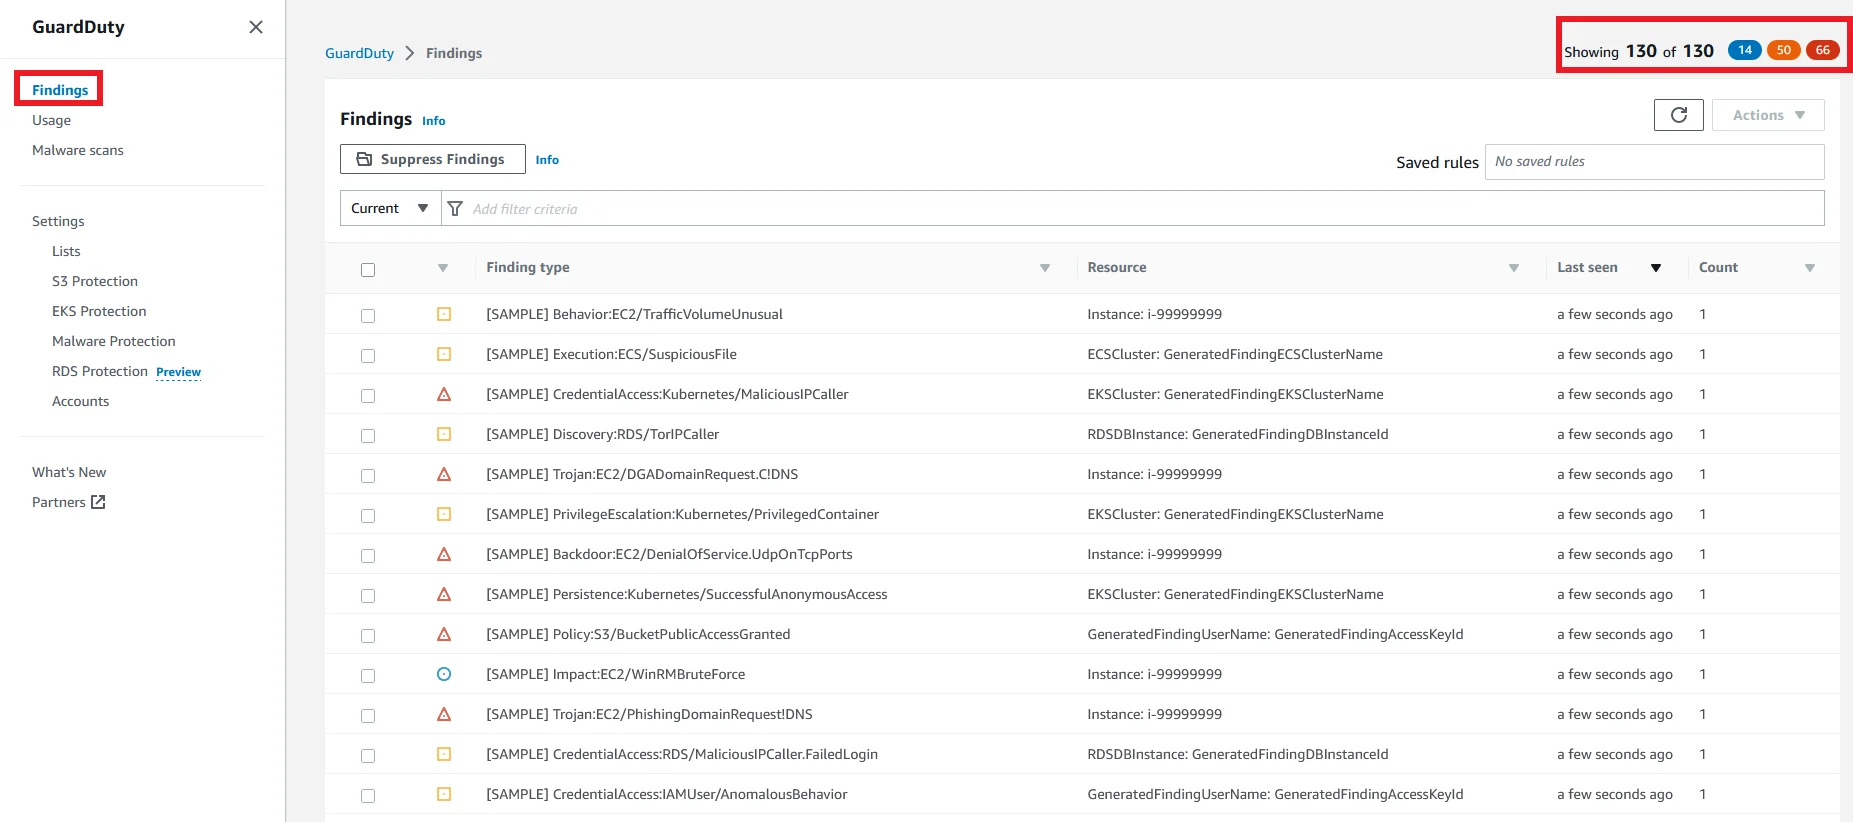Click triangle icon for PhishingDomainRequest!DNS
1853x822 pixels.
(x=444, y=714)
